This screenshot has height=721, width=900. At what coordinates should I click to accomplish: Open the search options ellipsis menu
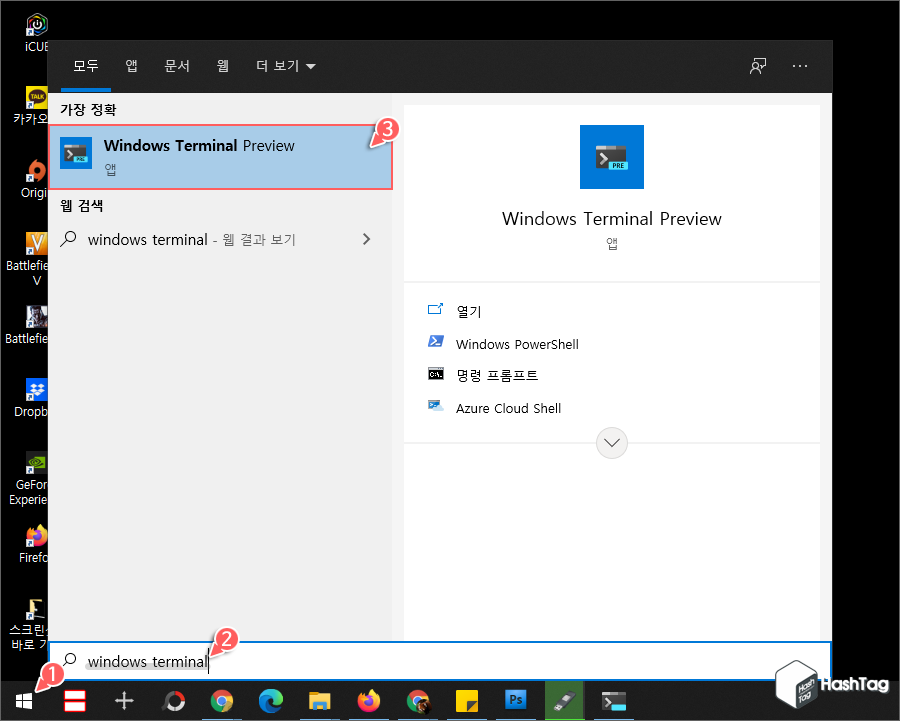pos(799,66)
